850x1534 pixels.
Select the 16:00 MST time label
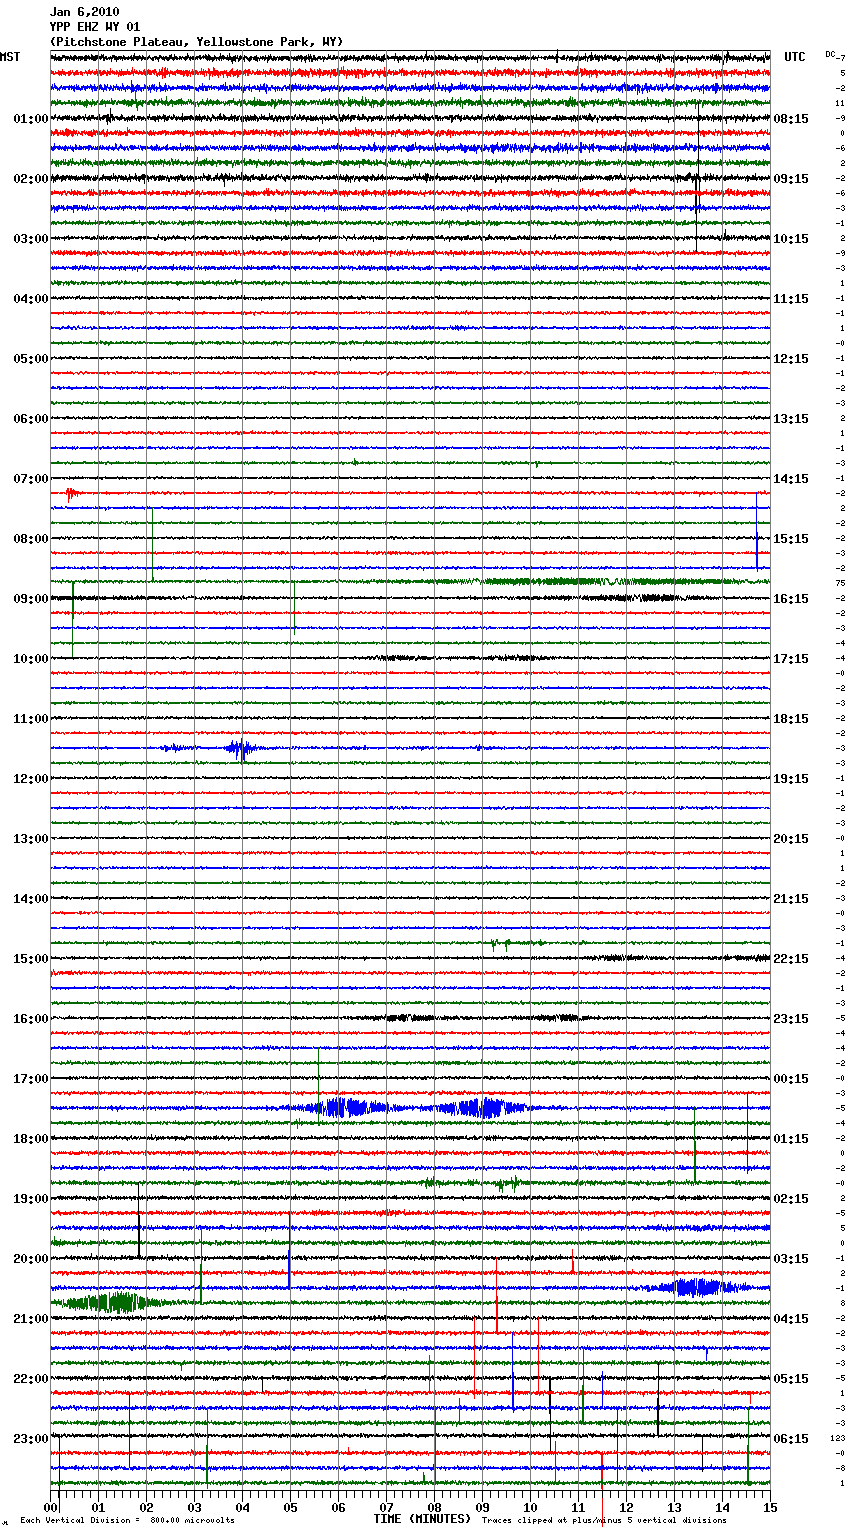(31, 1019)
